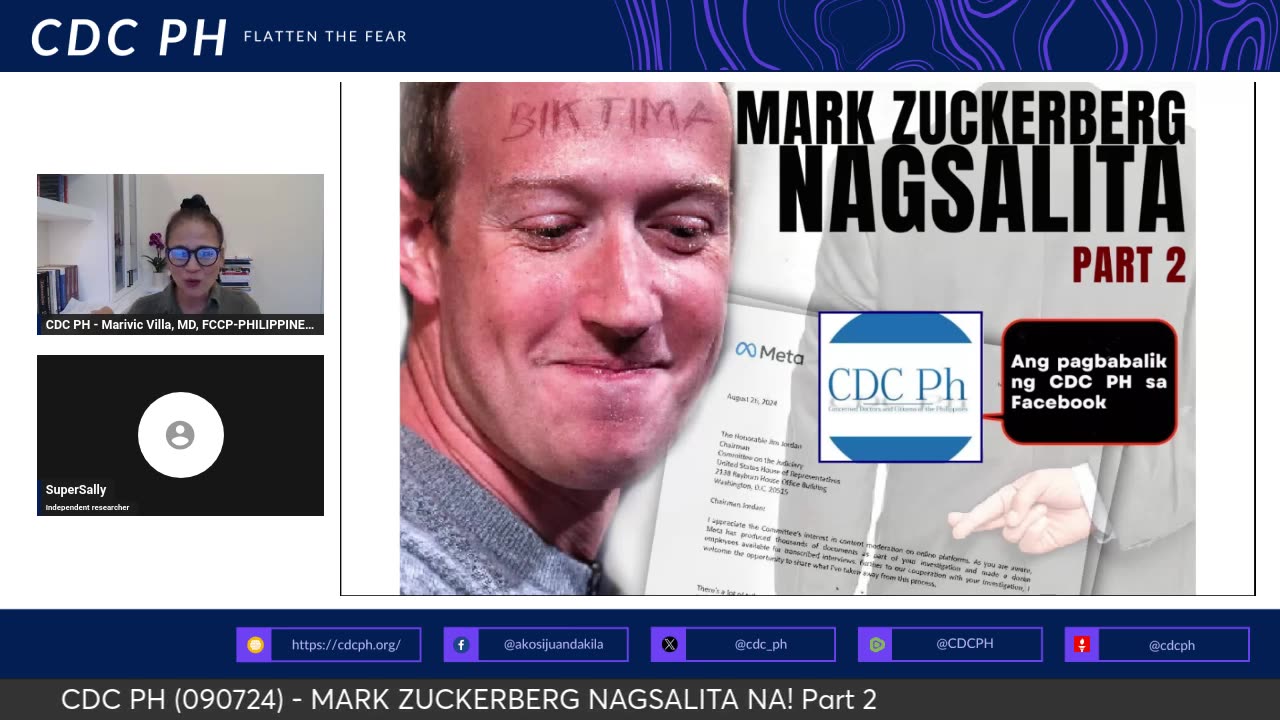Click the 'CDC PH - Marivic Villa, MD' name caption
This screenshot has height=720, width=1280.
pyautogui.click(x=180, y=325)
